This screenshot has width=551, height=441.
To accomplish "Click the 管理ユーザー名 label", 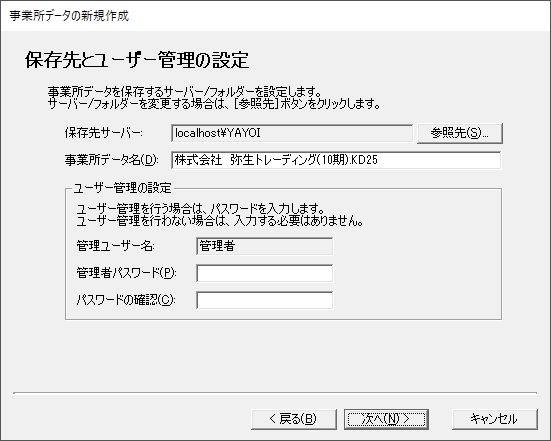I will (x=116, y=246).
